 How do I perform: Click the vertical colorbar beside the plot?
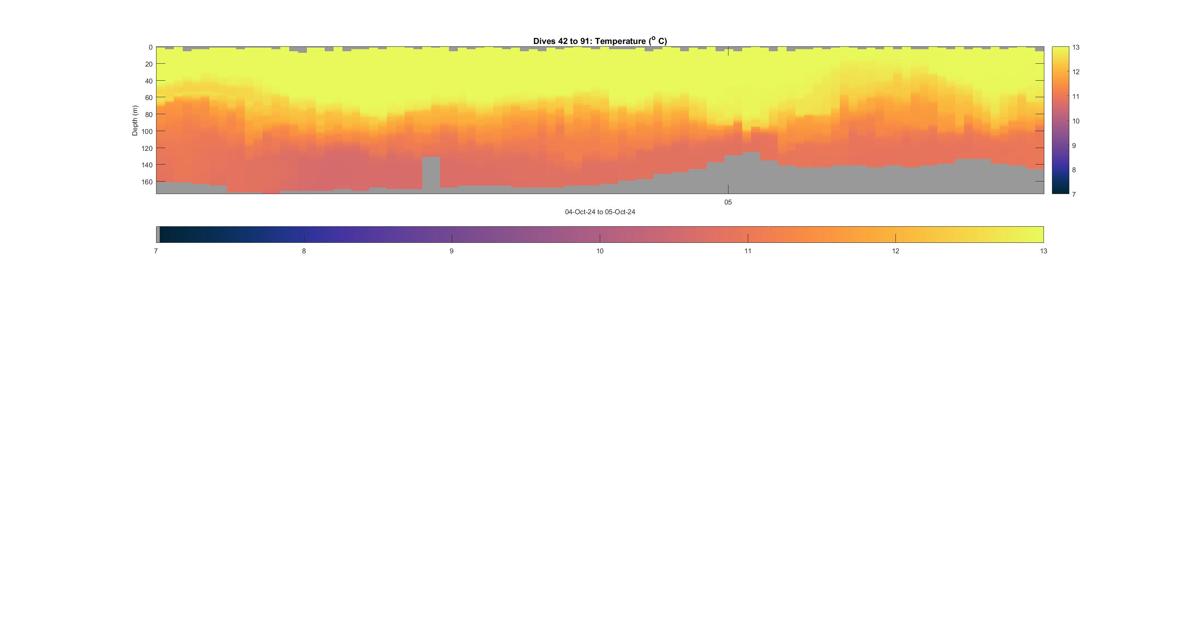(x=1060, y=120)
